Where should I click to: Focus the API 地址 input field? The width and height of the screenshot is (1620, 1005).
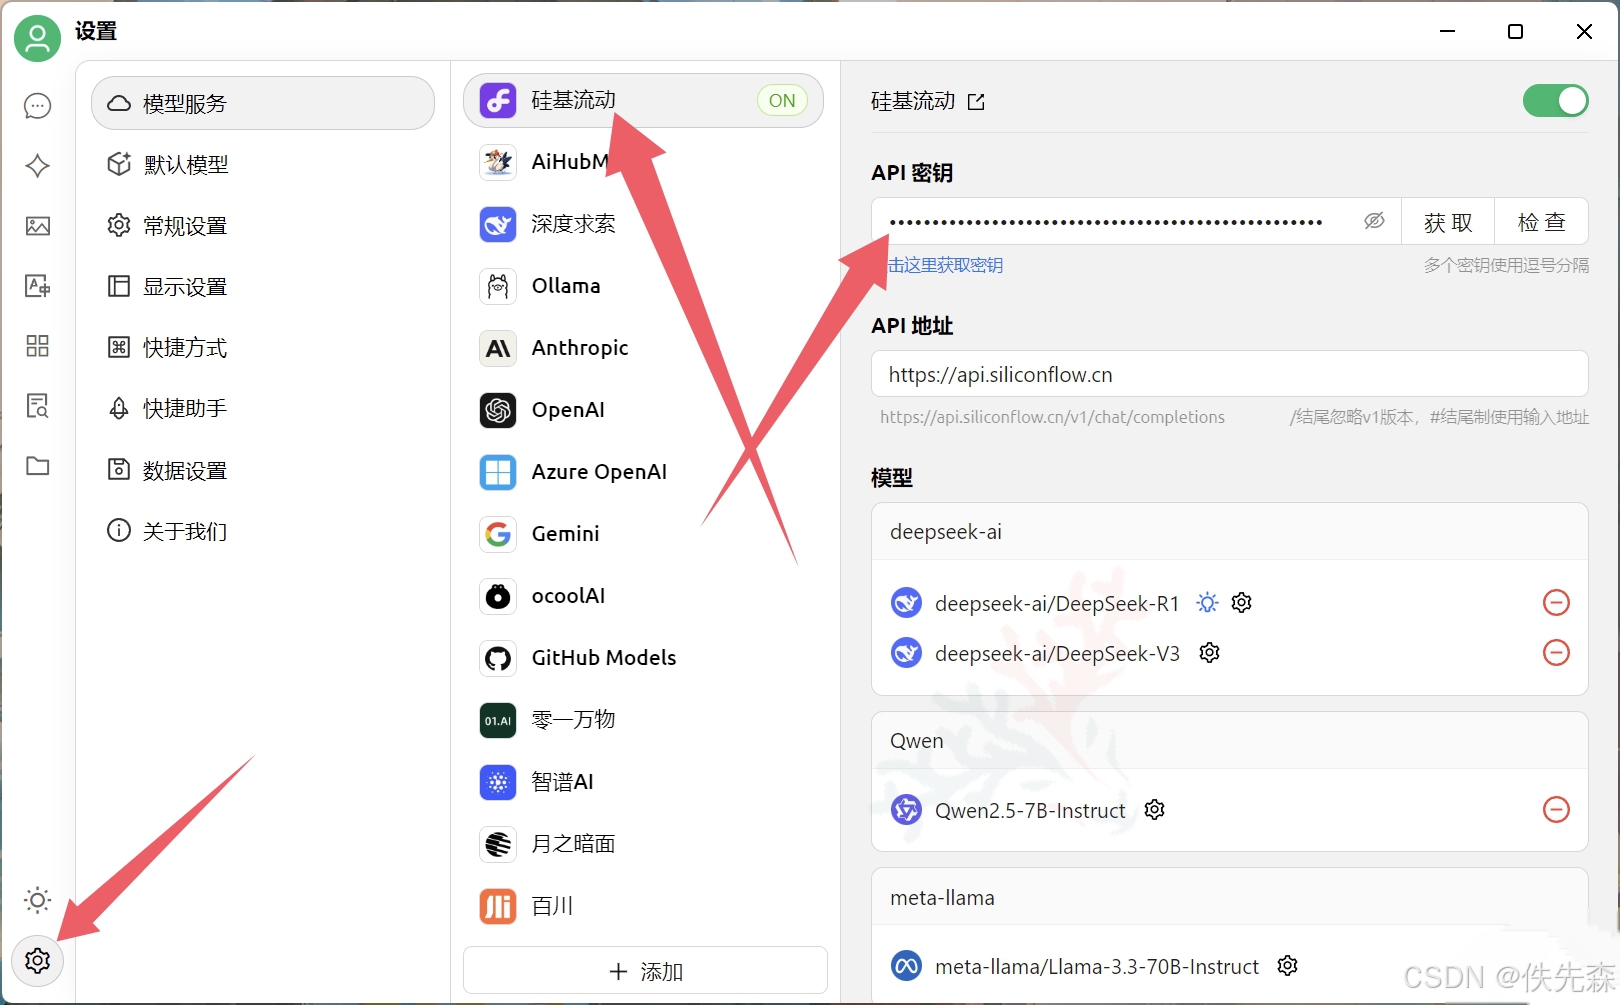point(1229,374)
